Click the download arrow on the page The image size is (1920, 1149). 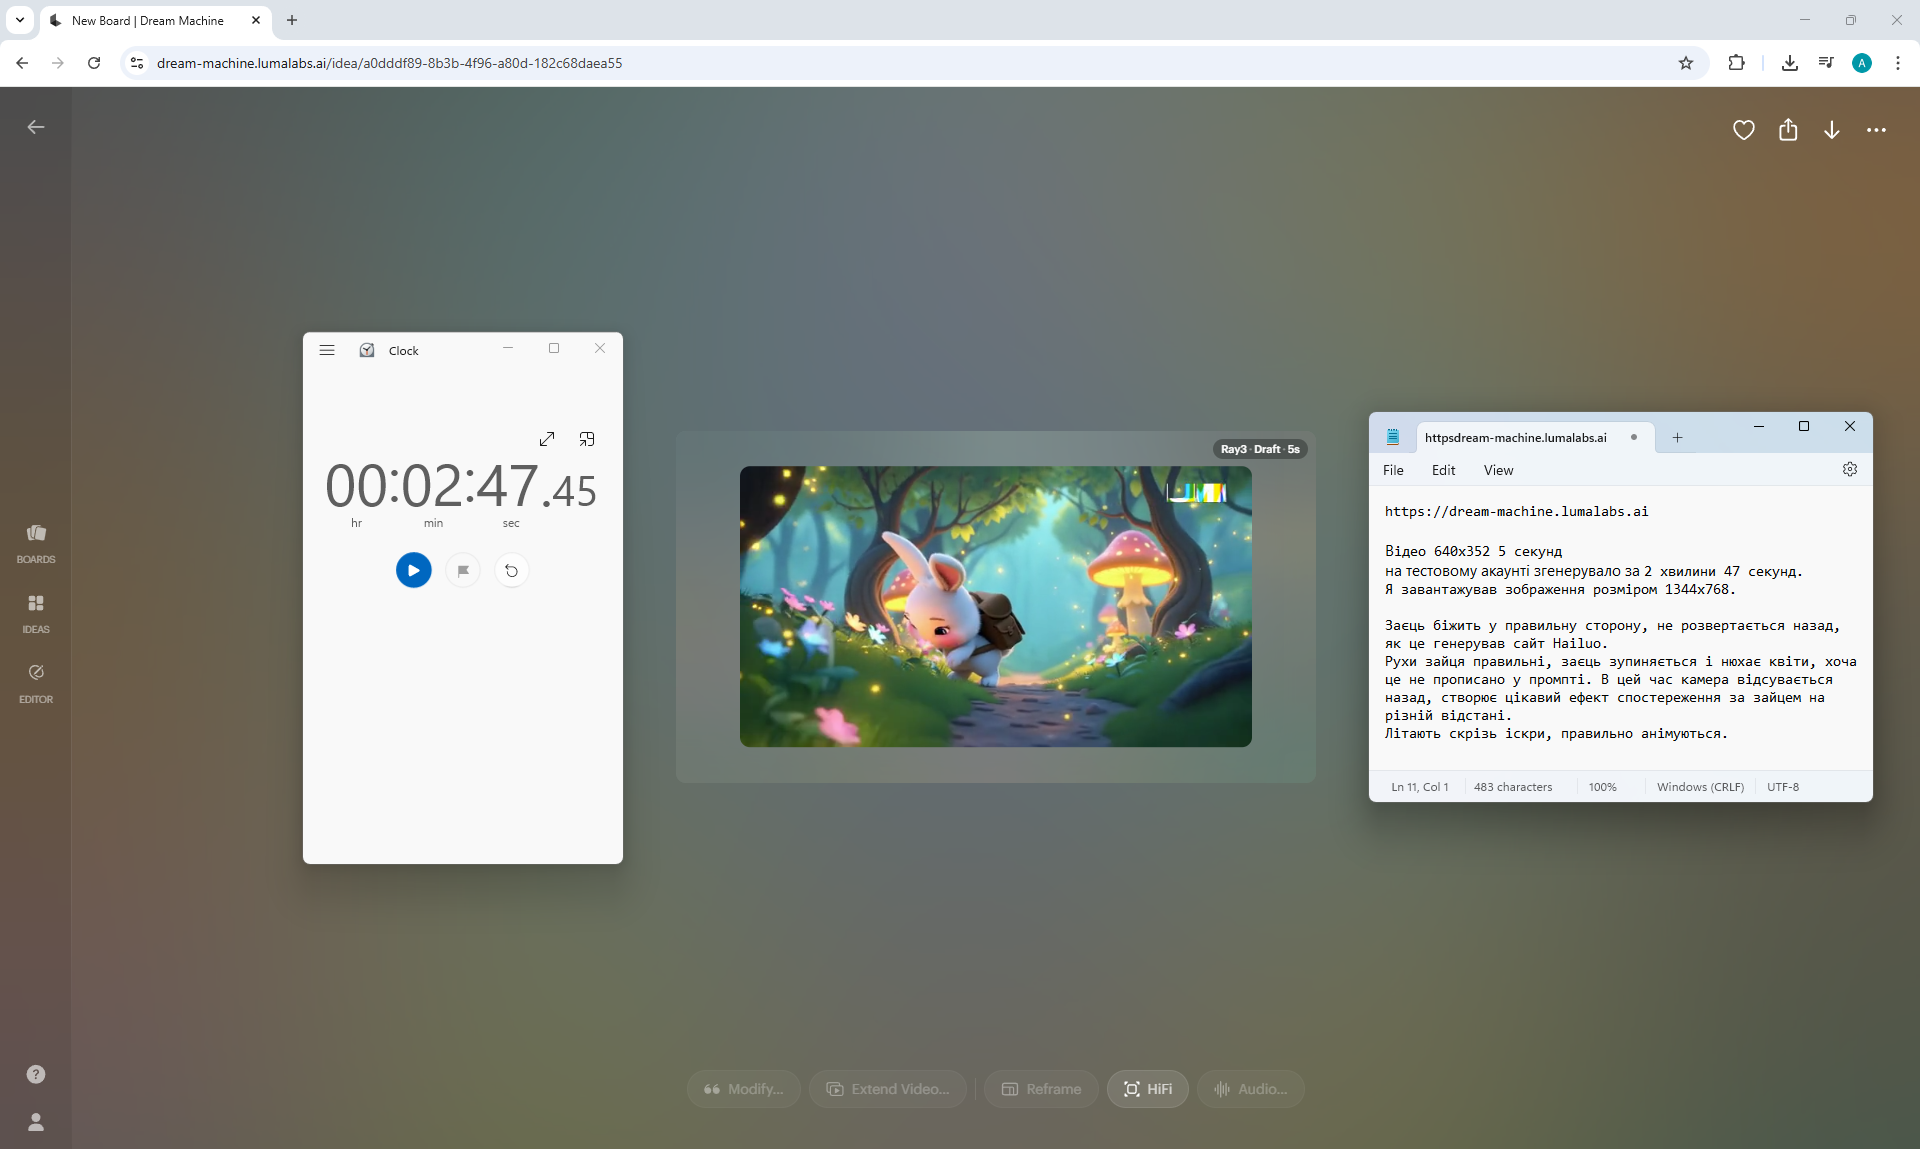1831,130
